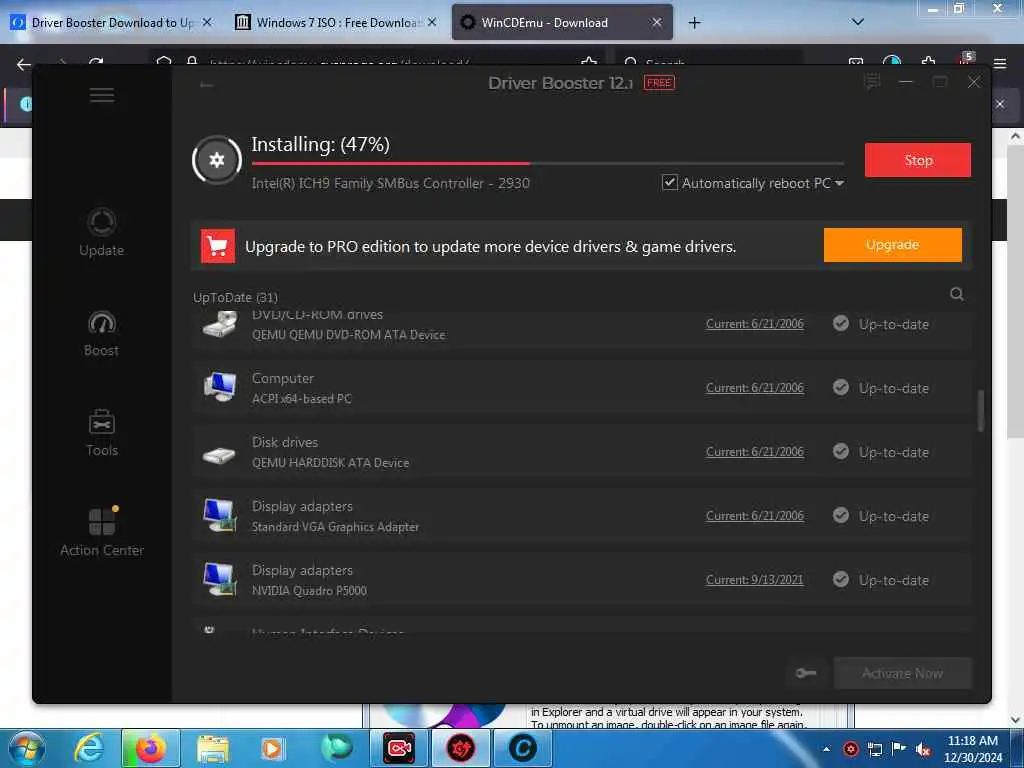Switch to Firefox on taskbar
Screen dimensions: 1024x768
pos(150,748)
